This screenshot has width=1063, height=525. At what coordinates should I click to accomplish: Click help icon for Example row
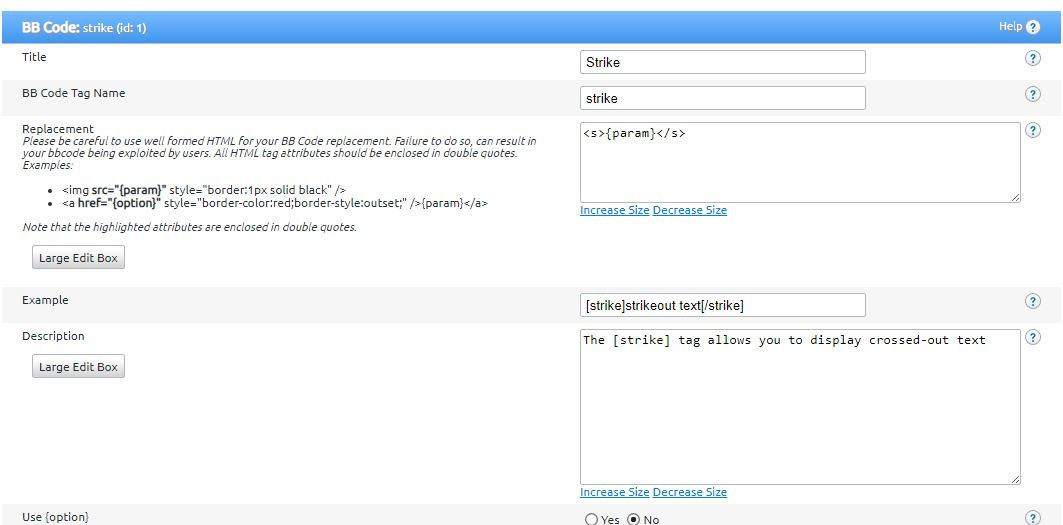1032,301
